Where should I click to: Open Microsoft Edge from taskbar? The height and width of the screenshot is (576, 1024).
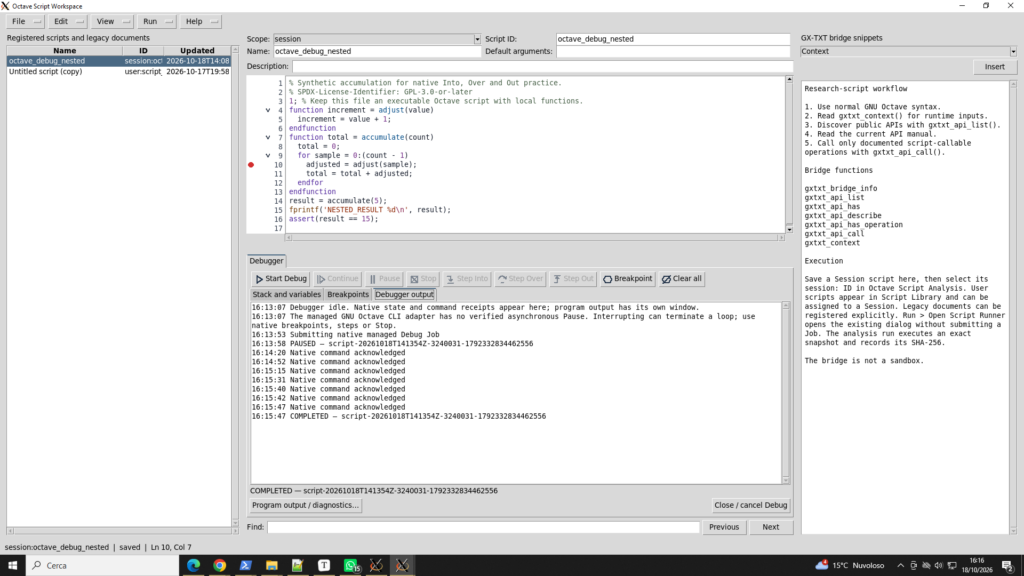point(193,566)
